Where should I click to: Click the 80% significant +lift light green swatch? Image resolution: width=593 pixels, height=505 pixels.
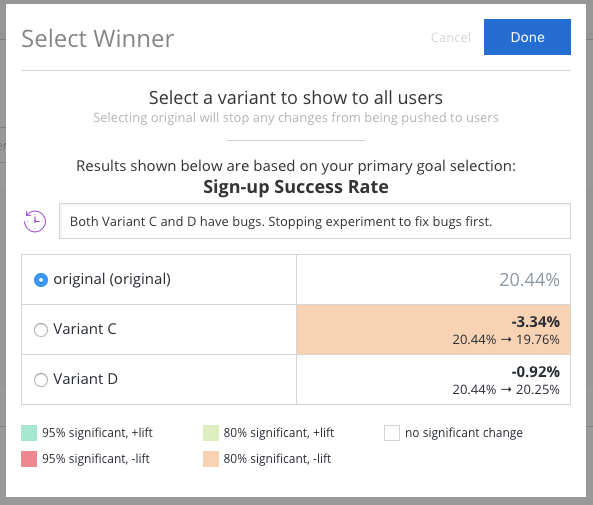tap(211, 433)
